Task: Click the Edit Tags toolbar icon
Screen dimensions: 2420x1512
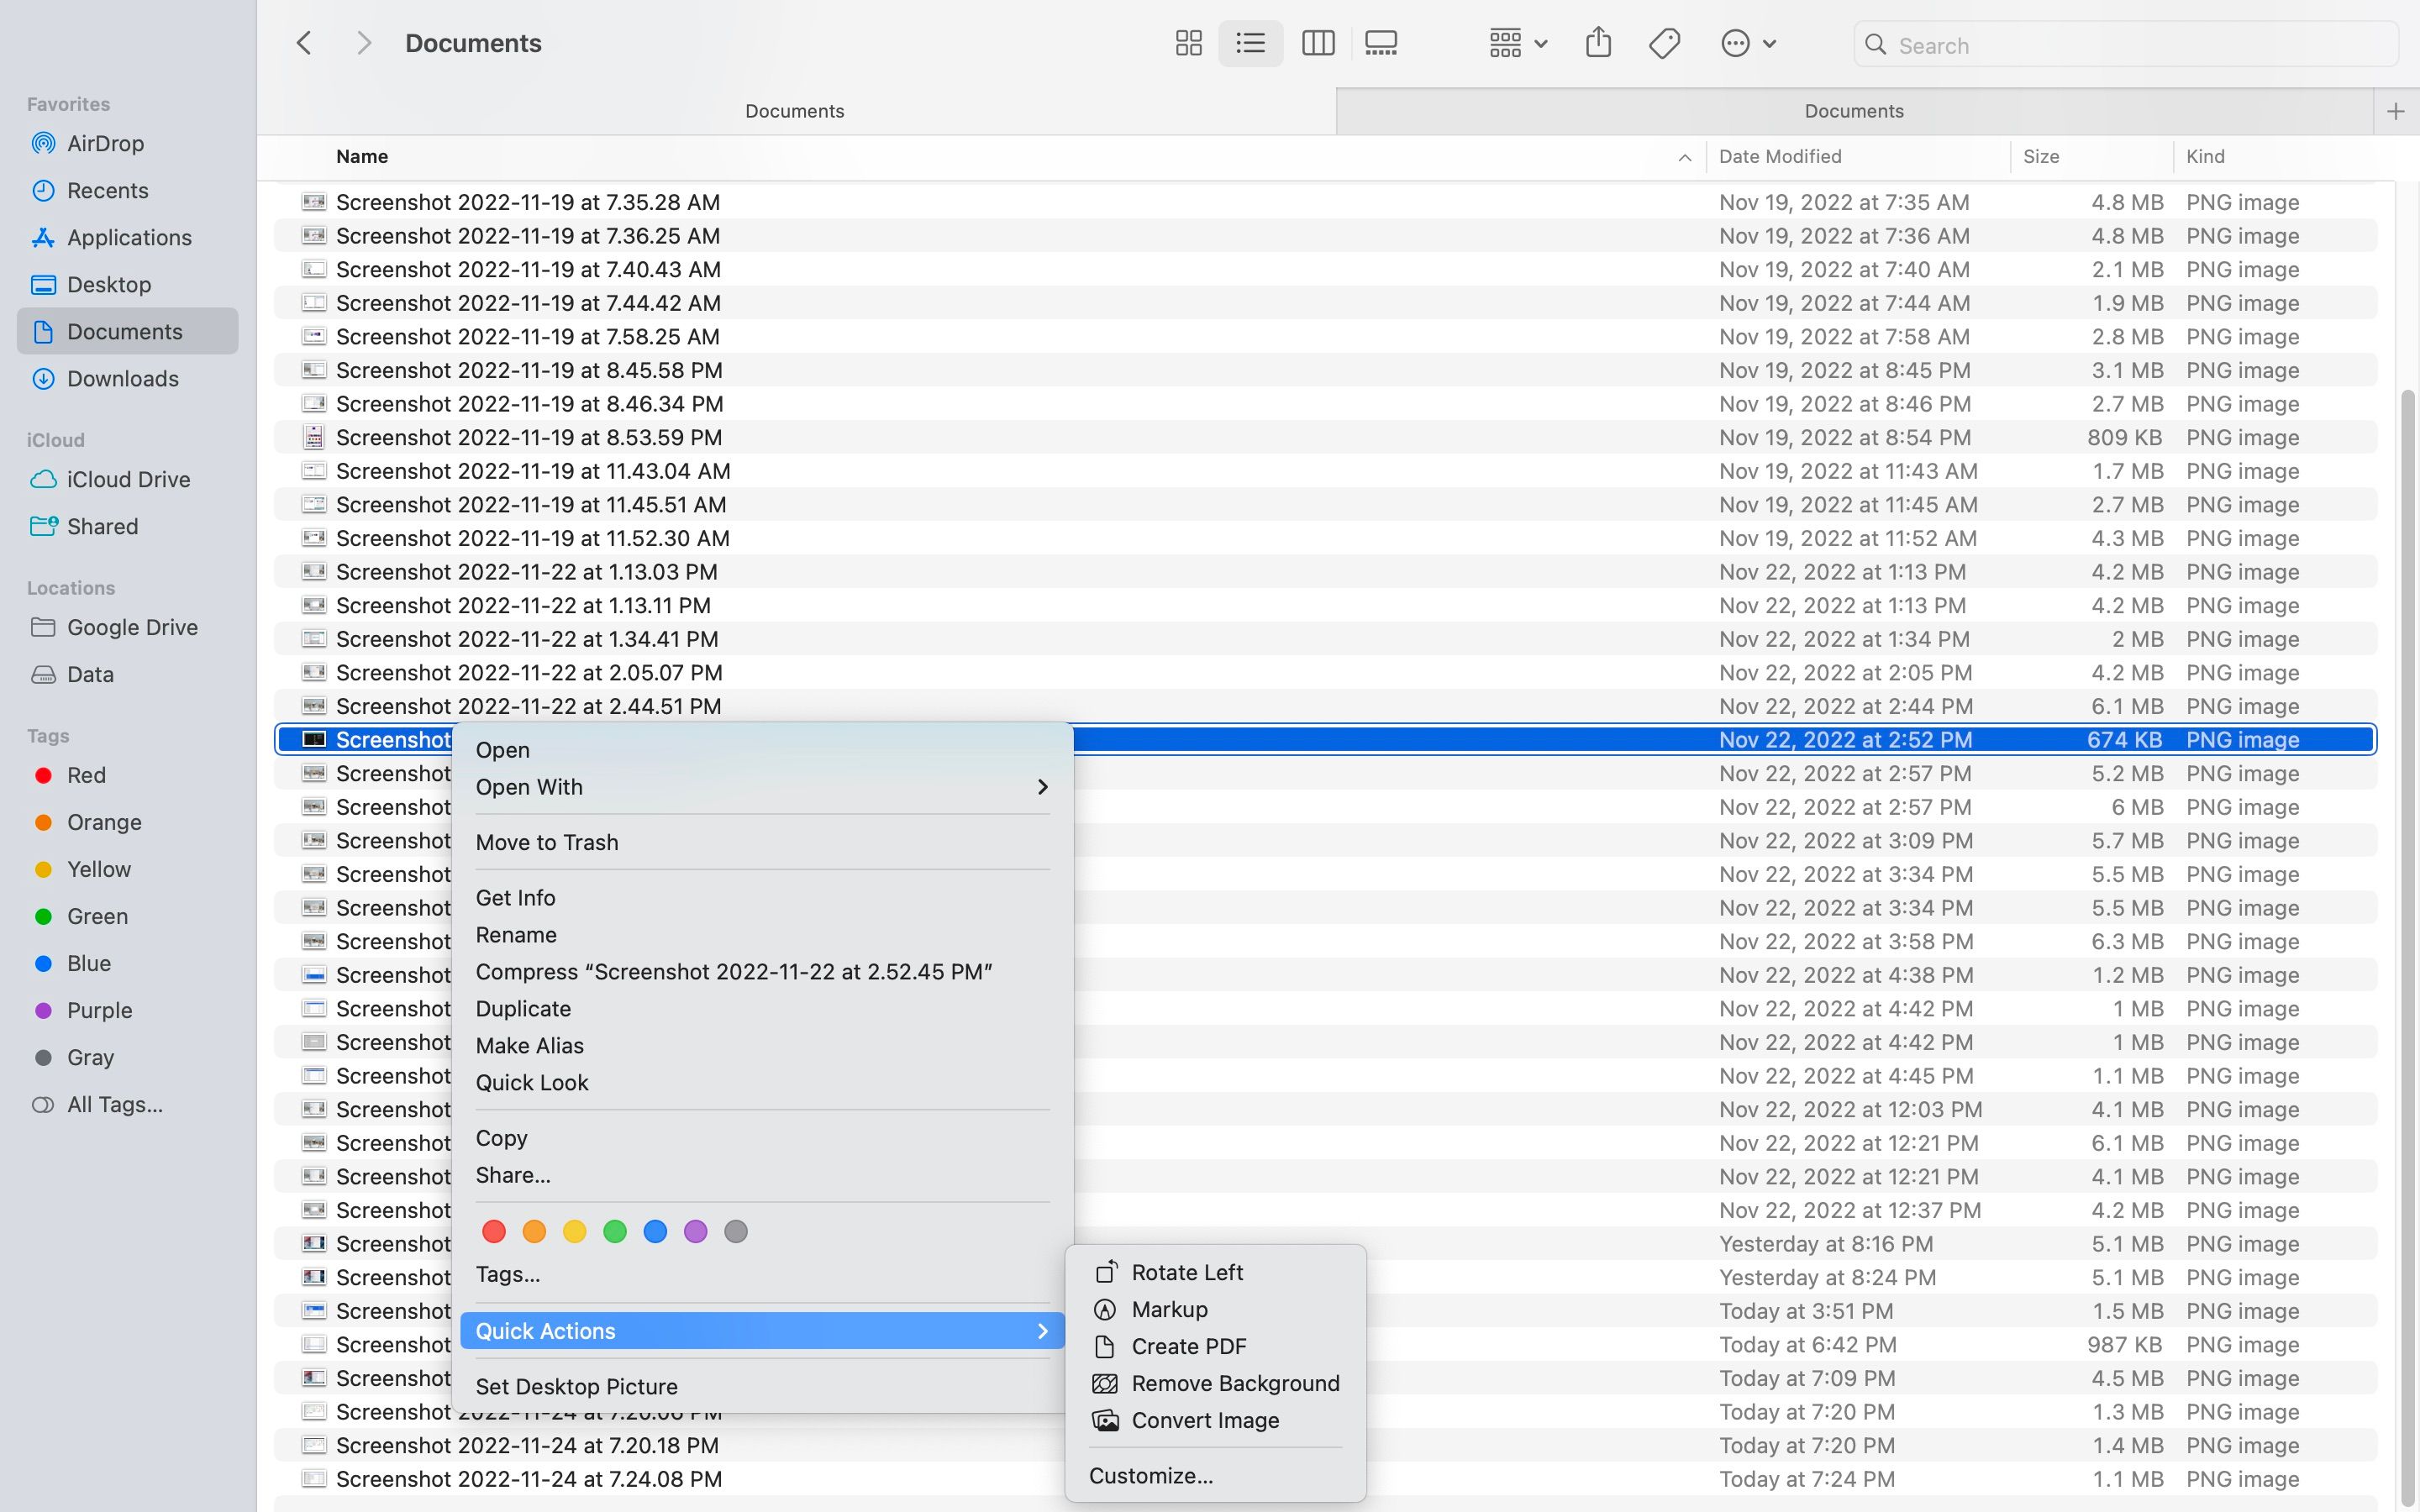Action: pos(1664,43)
